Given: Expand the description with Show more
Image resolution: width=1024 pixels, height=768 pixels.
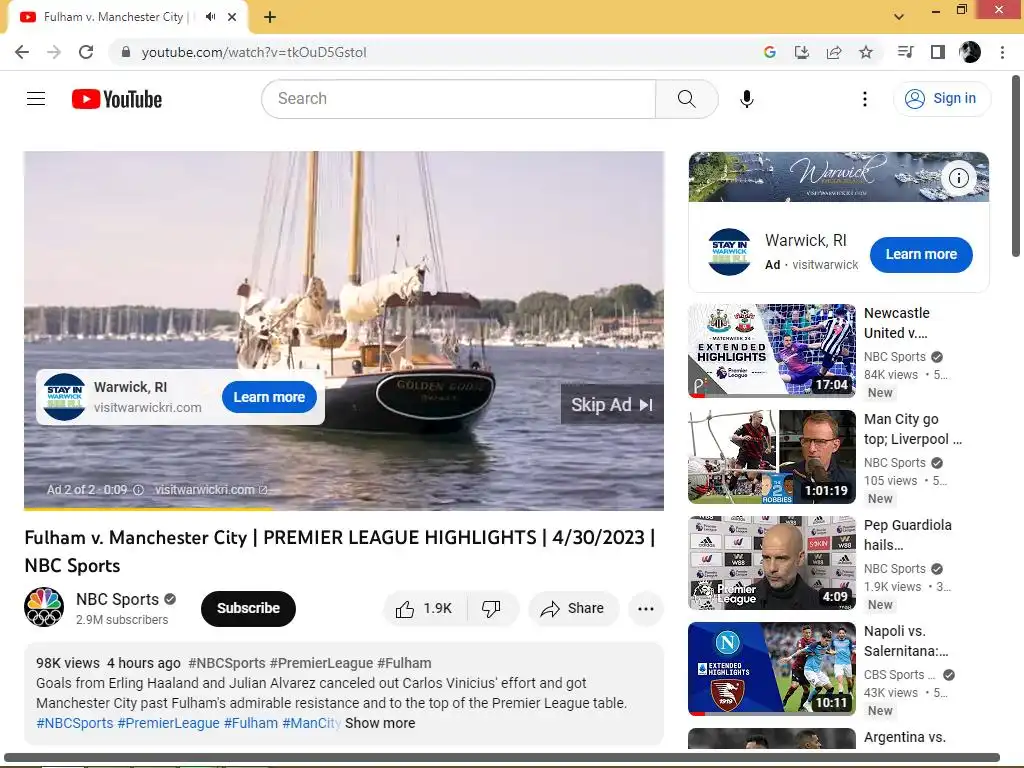Looking at the screenshot, I should [380, 723].
